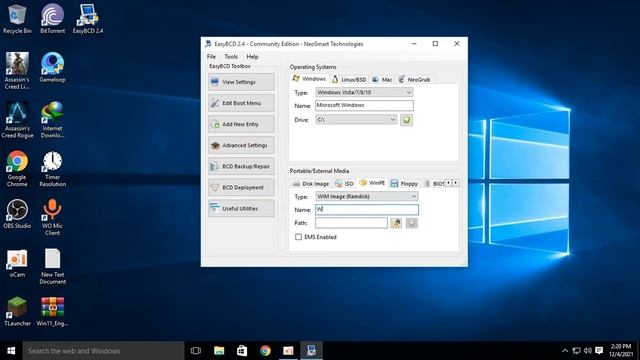Click the browse icon next to Path field
Image resolution: width=640 pixels, height=360 pixels.
click(x=396, y=223)
